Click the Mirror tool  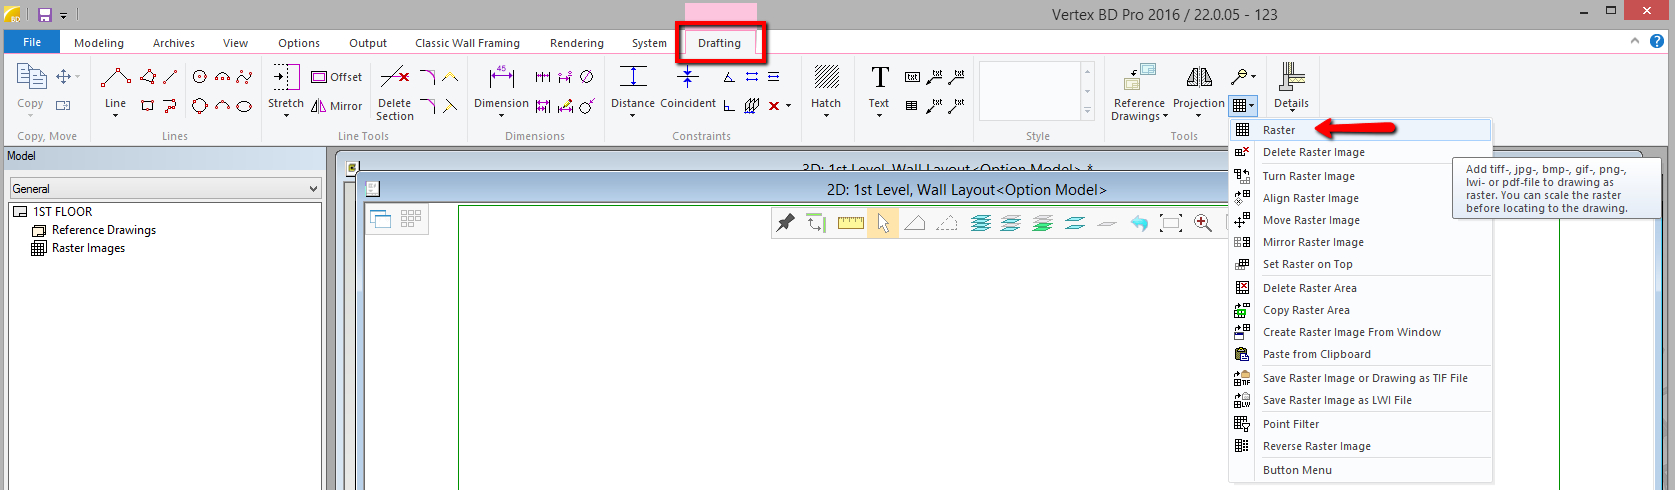337,106
